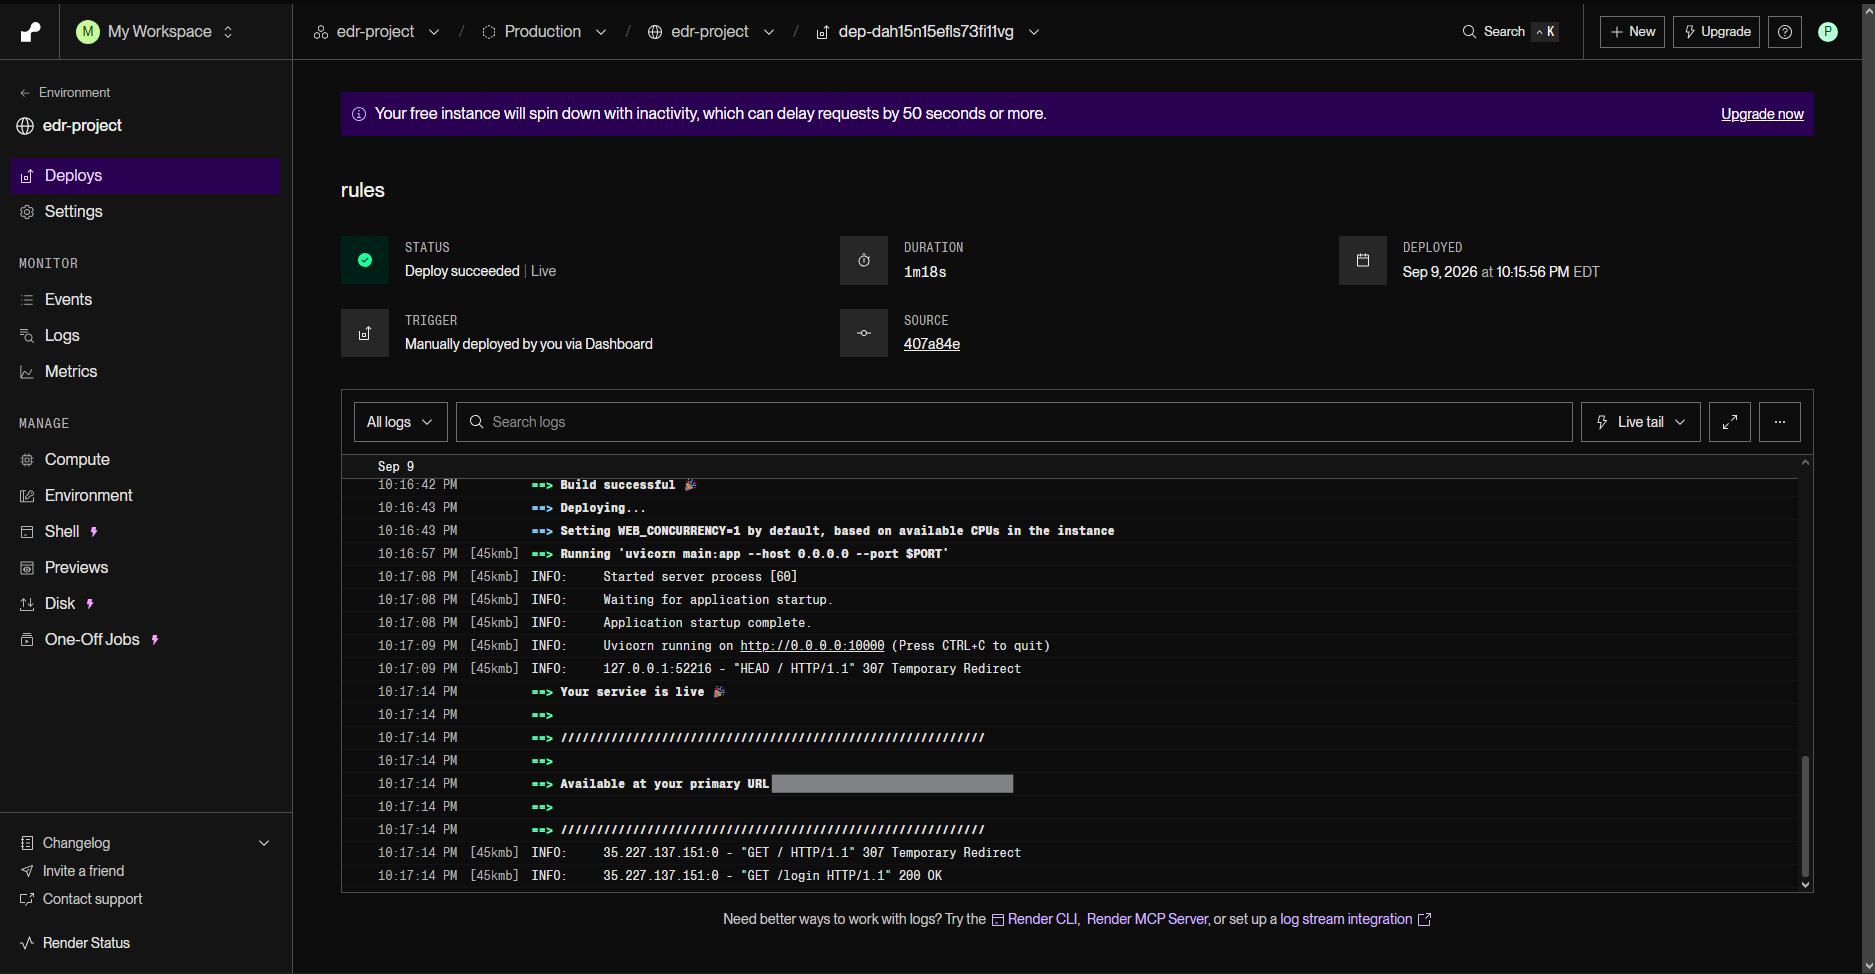This screenshot has width=1875, height=974.
Task: Click the Previews icon
Action: coord(27,568)
